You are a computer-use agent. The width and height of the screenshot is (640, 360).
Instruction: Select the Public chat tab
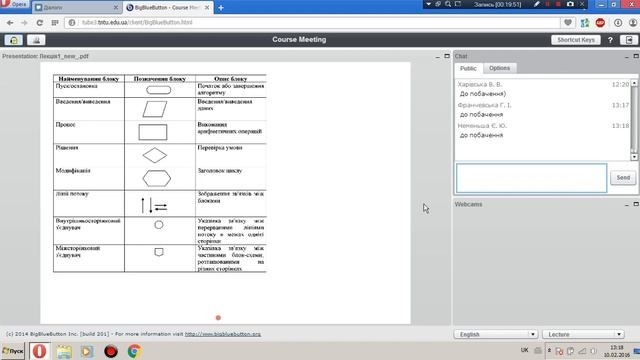(468, 68)
